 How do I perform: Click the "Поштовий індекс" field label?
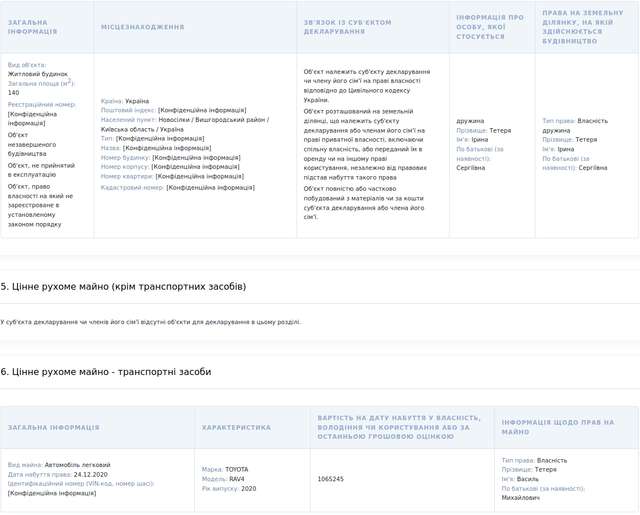(127, 110)
